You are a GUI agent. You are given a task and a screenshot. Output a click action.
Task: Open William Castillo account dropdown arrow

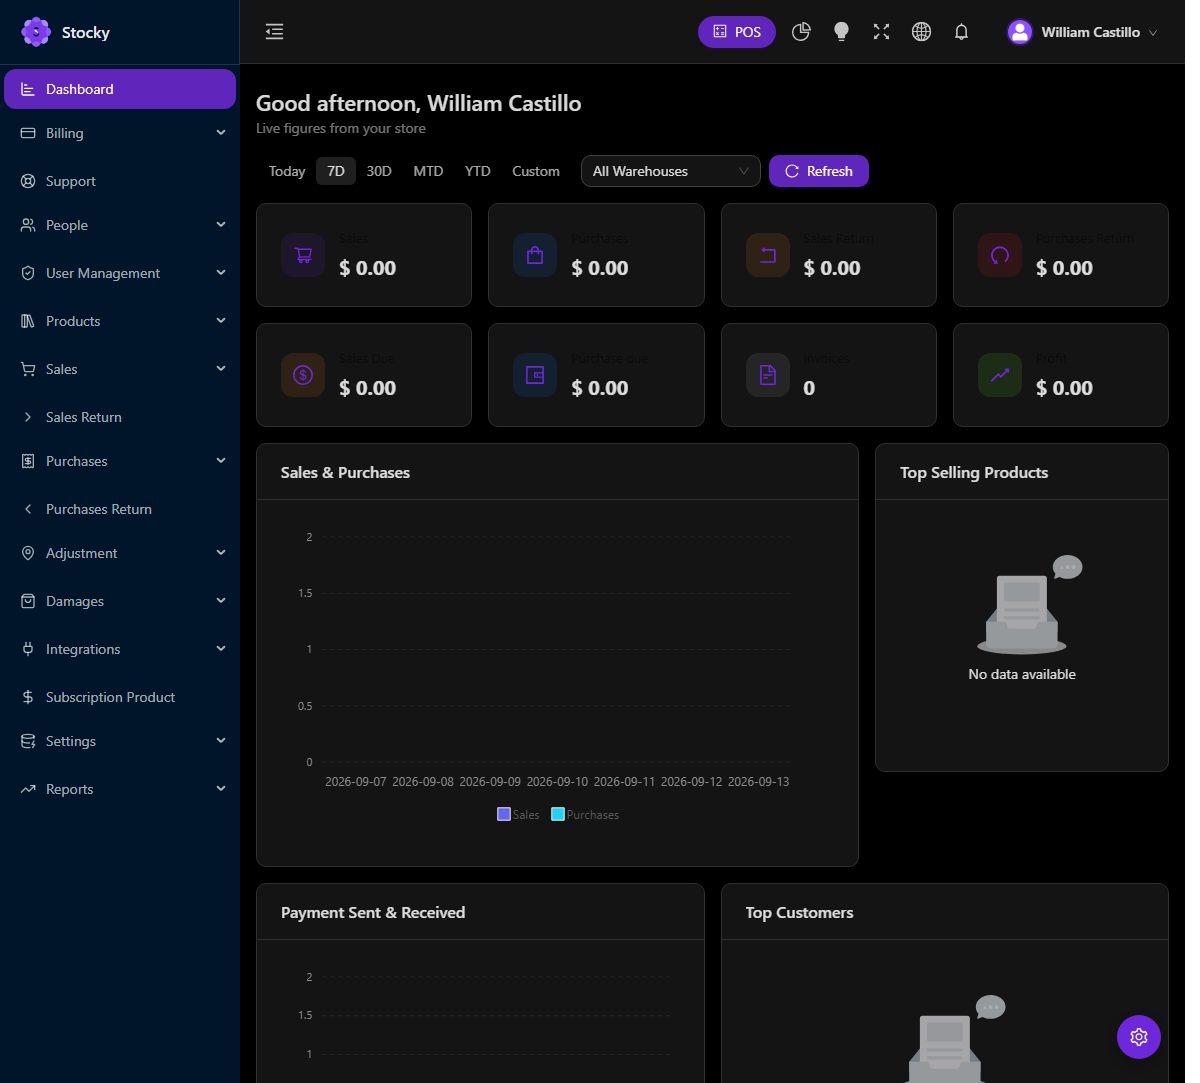tap(1153, 32)
